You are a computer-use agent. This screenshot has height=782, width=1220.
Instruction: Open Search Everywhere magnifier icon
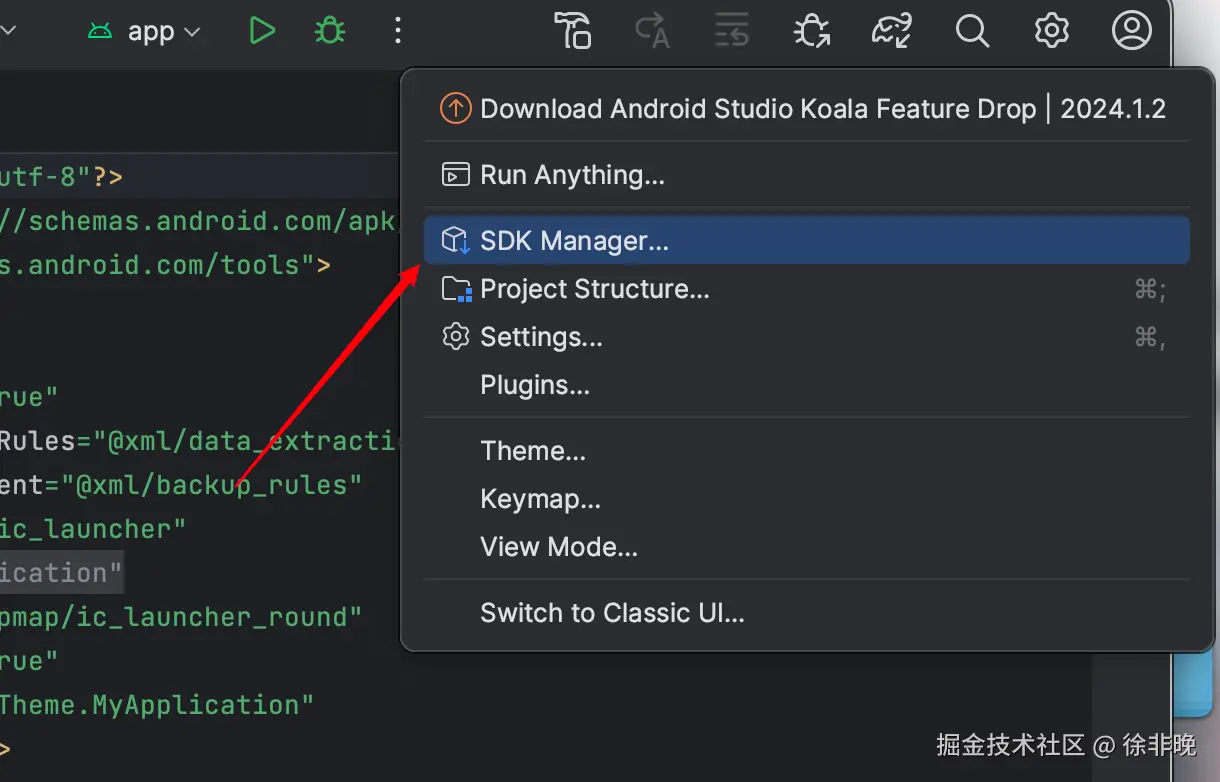(x=971, y=31)
